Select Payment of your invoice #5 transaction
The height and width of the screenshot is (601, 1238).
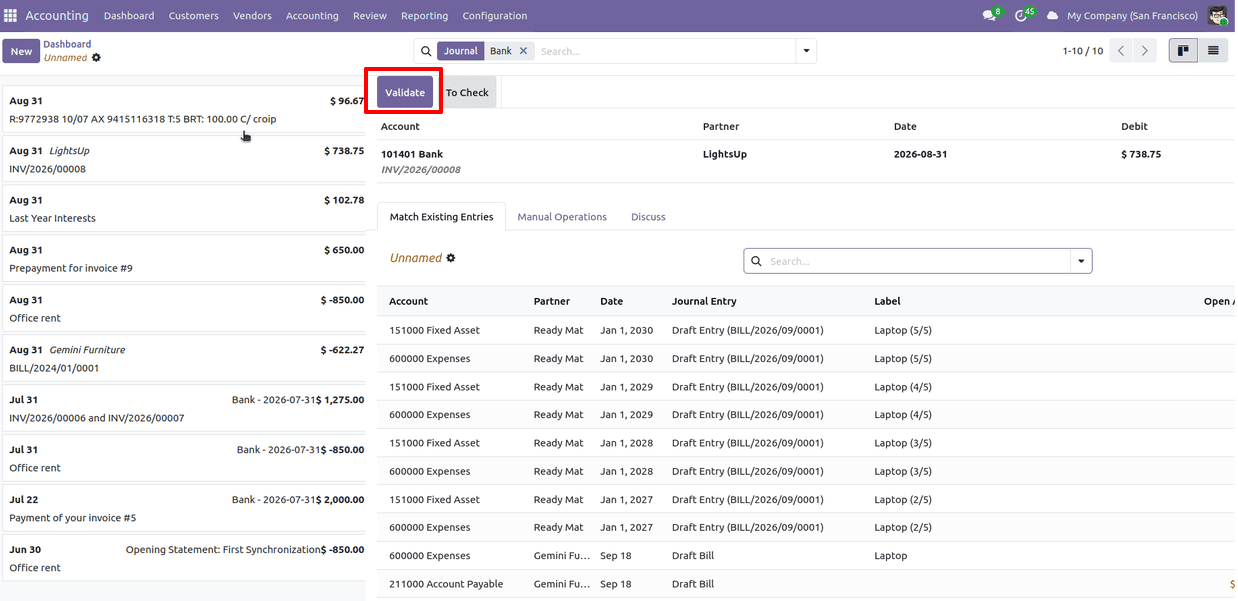[186, 509]
